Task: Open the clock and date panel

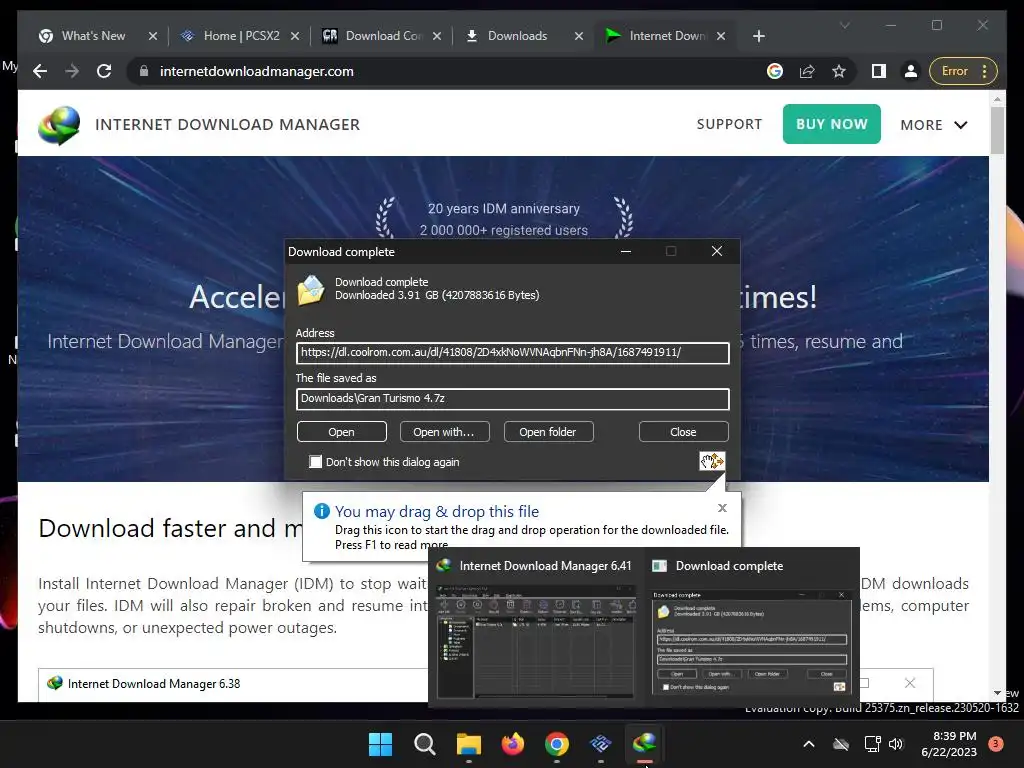Action: tap(949, 744)
